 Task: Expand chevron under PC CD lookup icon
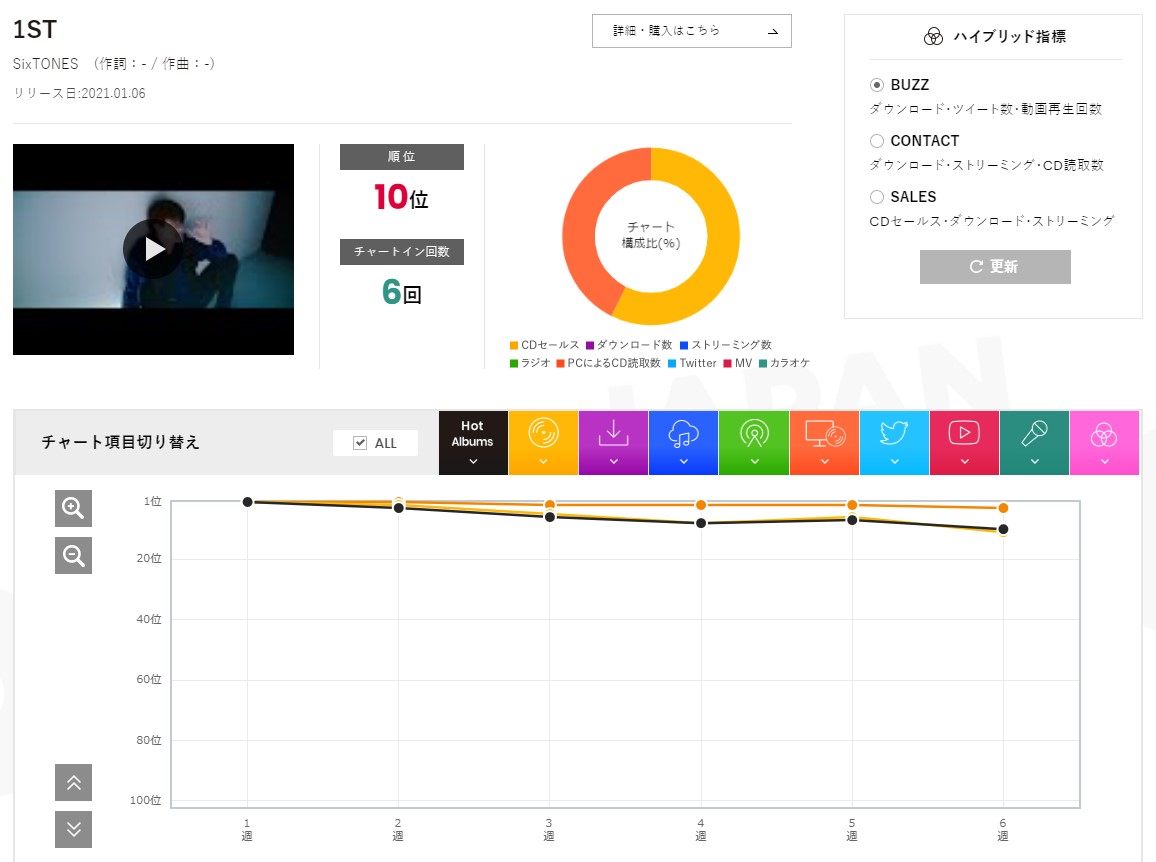[x=824, y=462]
